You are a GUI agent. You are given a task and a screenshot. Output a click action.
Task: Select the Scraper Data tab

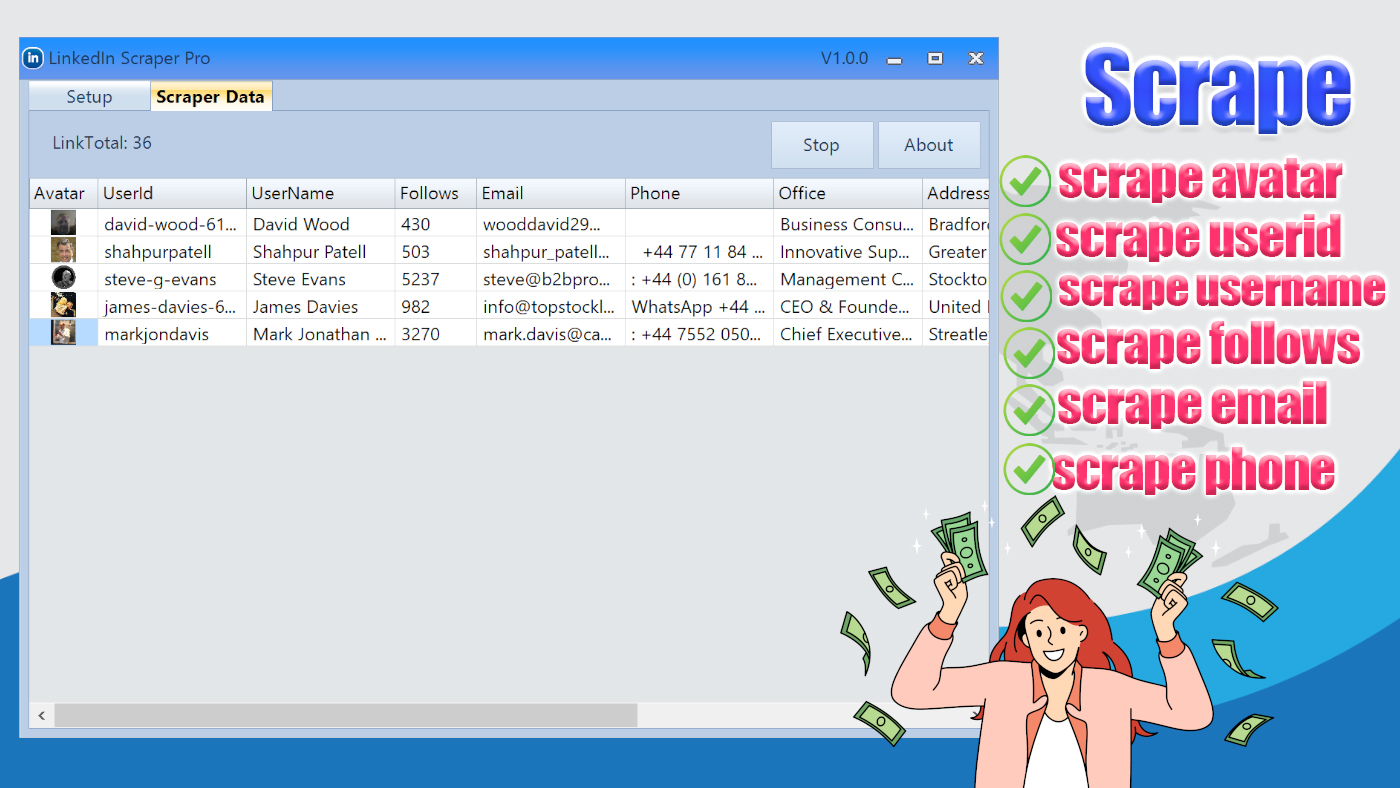[210, 97]
